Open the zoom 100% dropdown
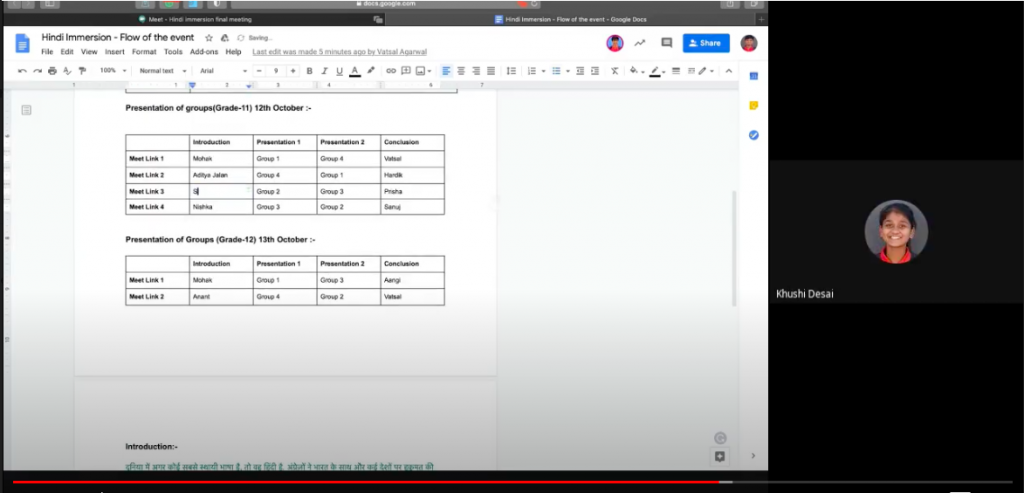1024x493 pixels. 114,71
